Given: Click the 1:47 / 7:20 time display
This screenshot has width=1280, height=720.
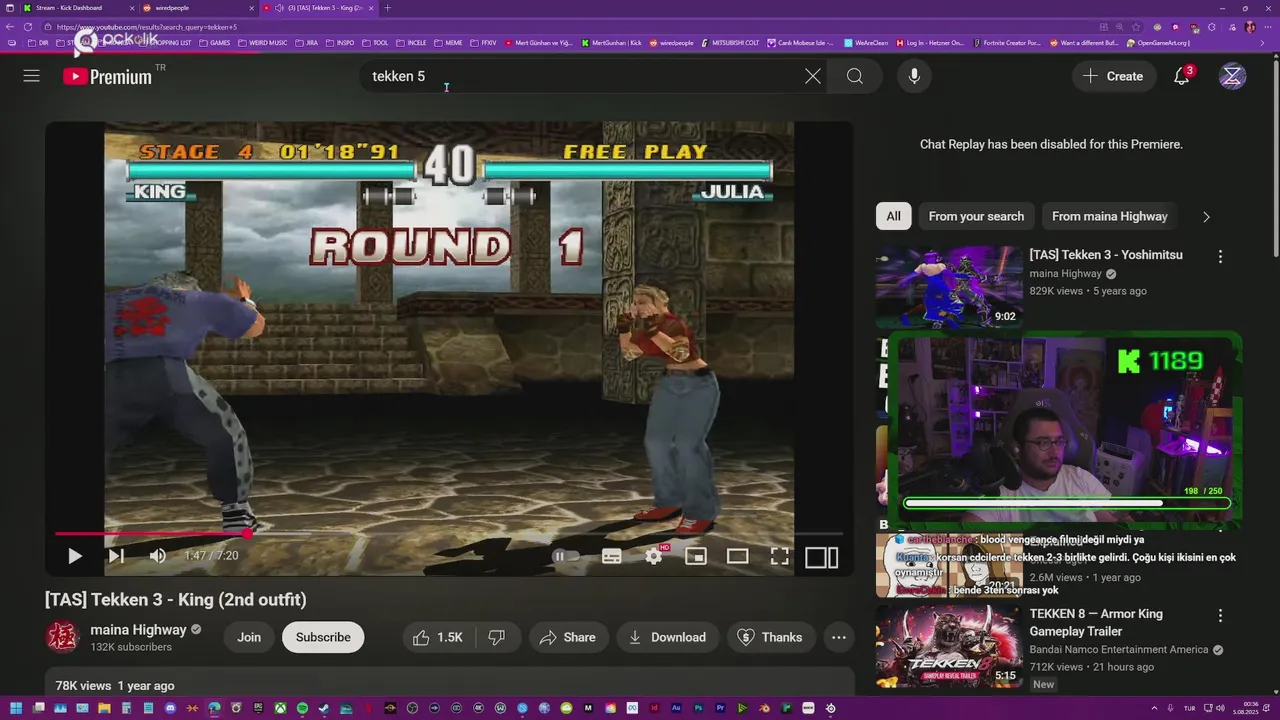Looking at the screenshot, I should tap(211, 556).
